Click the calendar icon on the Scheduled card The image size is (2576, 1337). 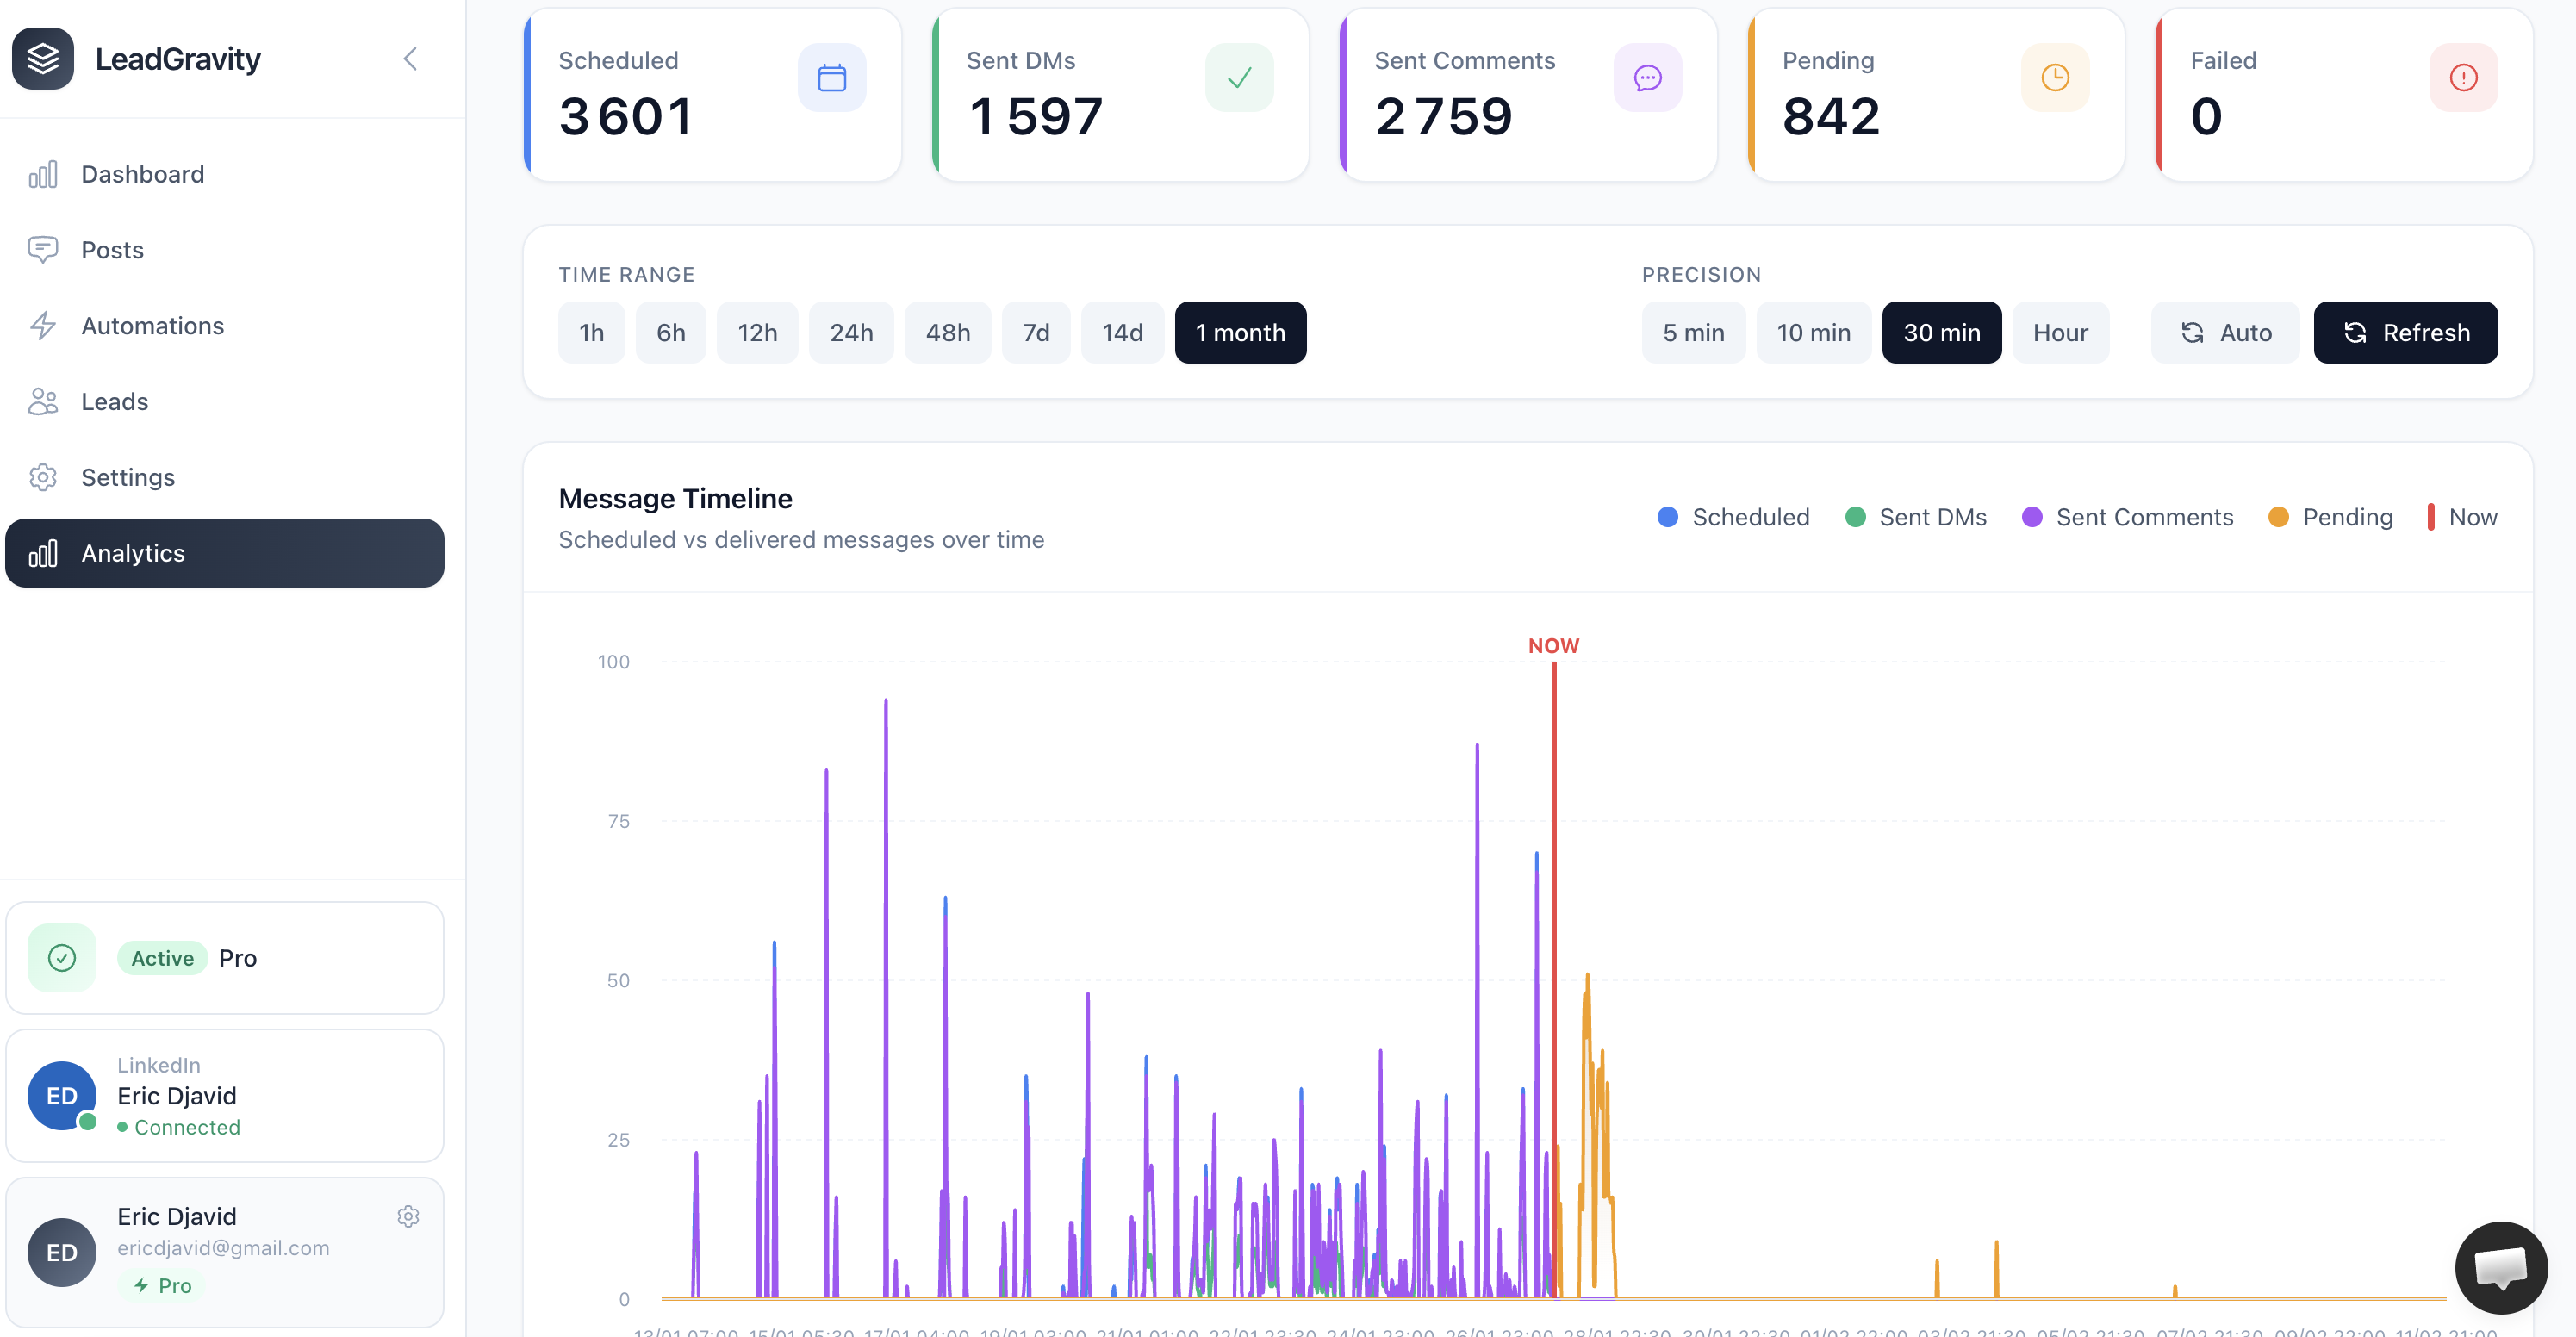[832, 77]
